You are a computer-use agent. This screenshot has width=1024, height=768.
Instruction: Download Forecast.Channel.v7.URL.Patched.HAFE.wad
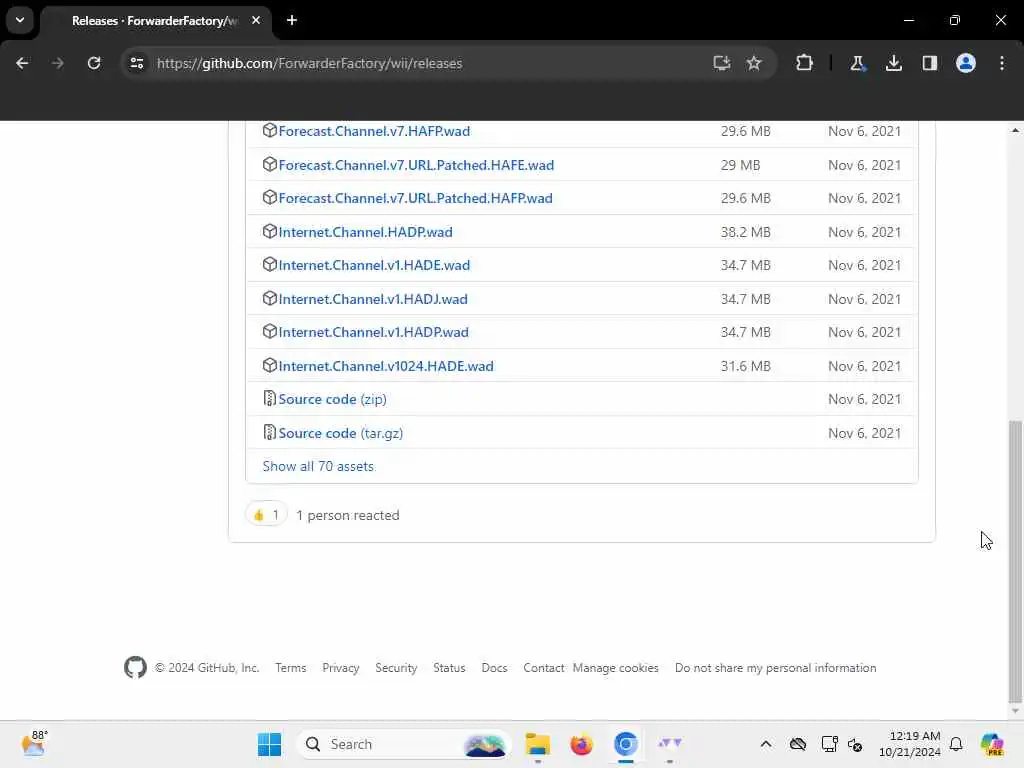(x=416, y=165)
